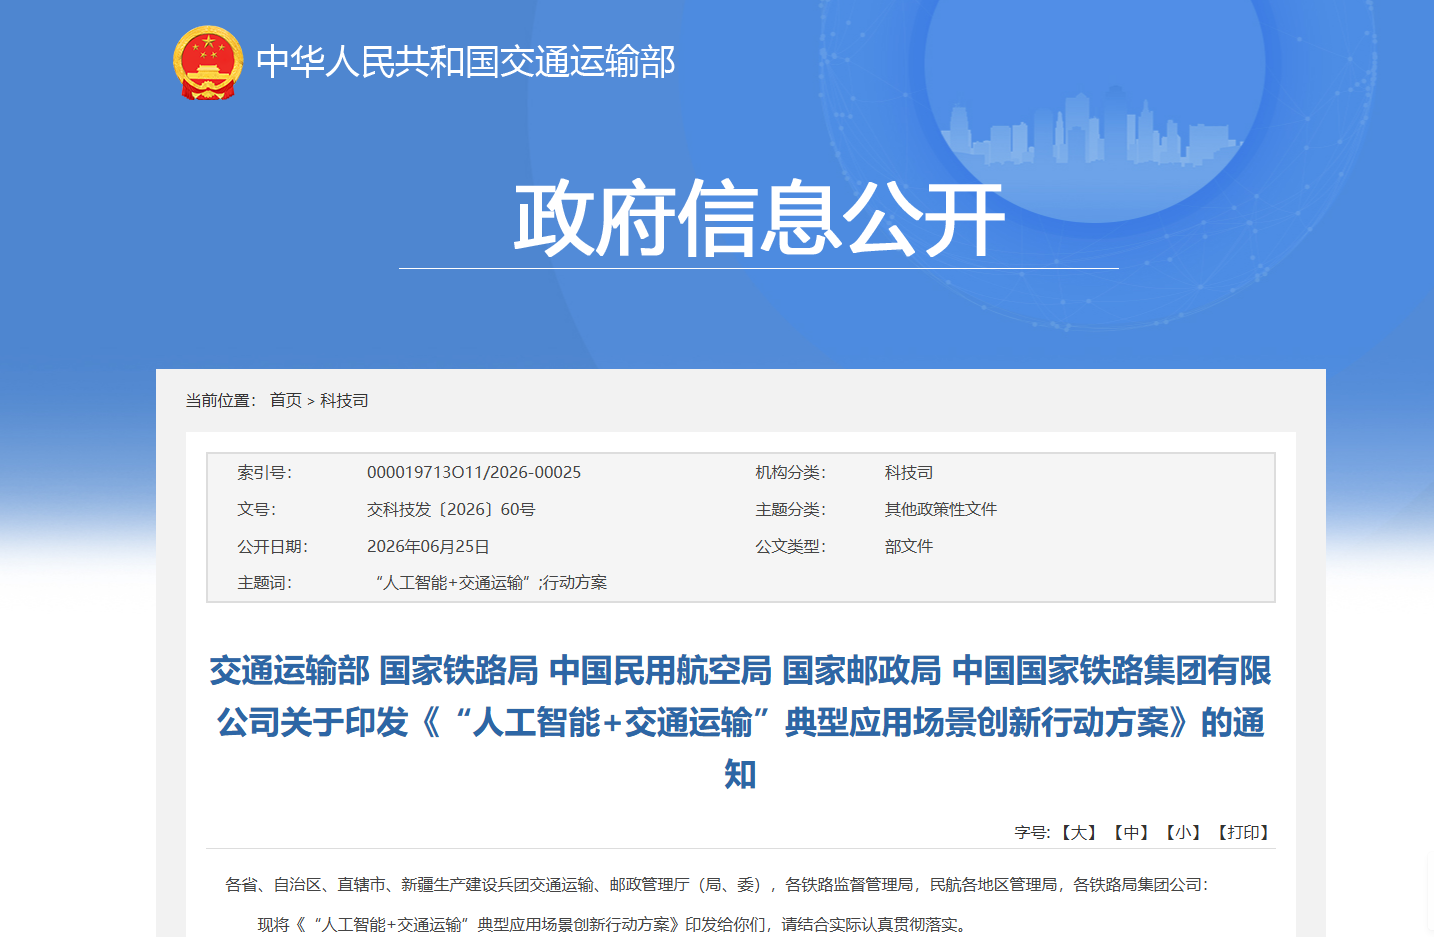
Task: Select document number 交科技发〔2026〕60号
Action: (x=451, y=509)
